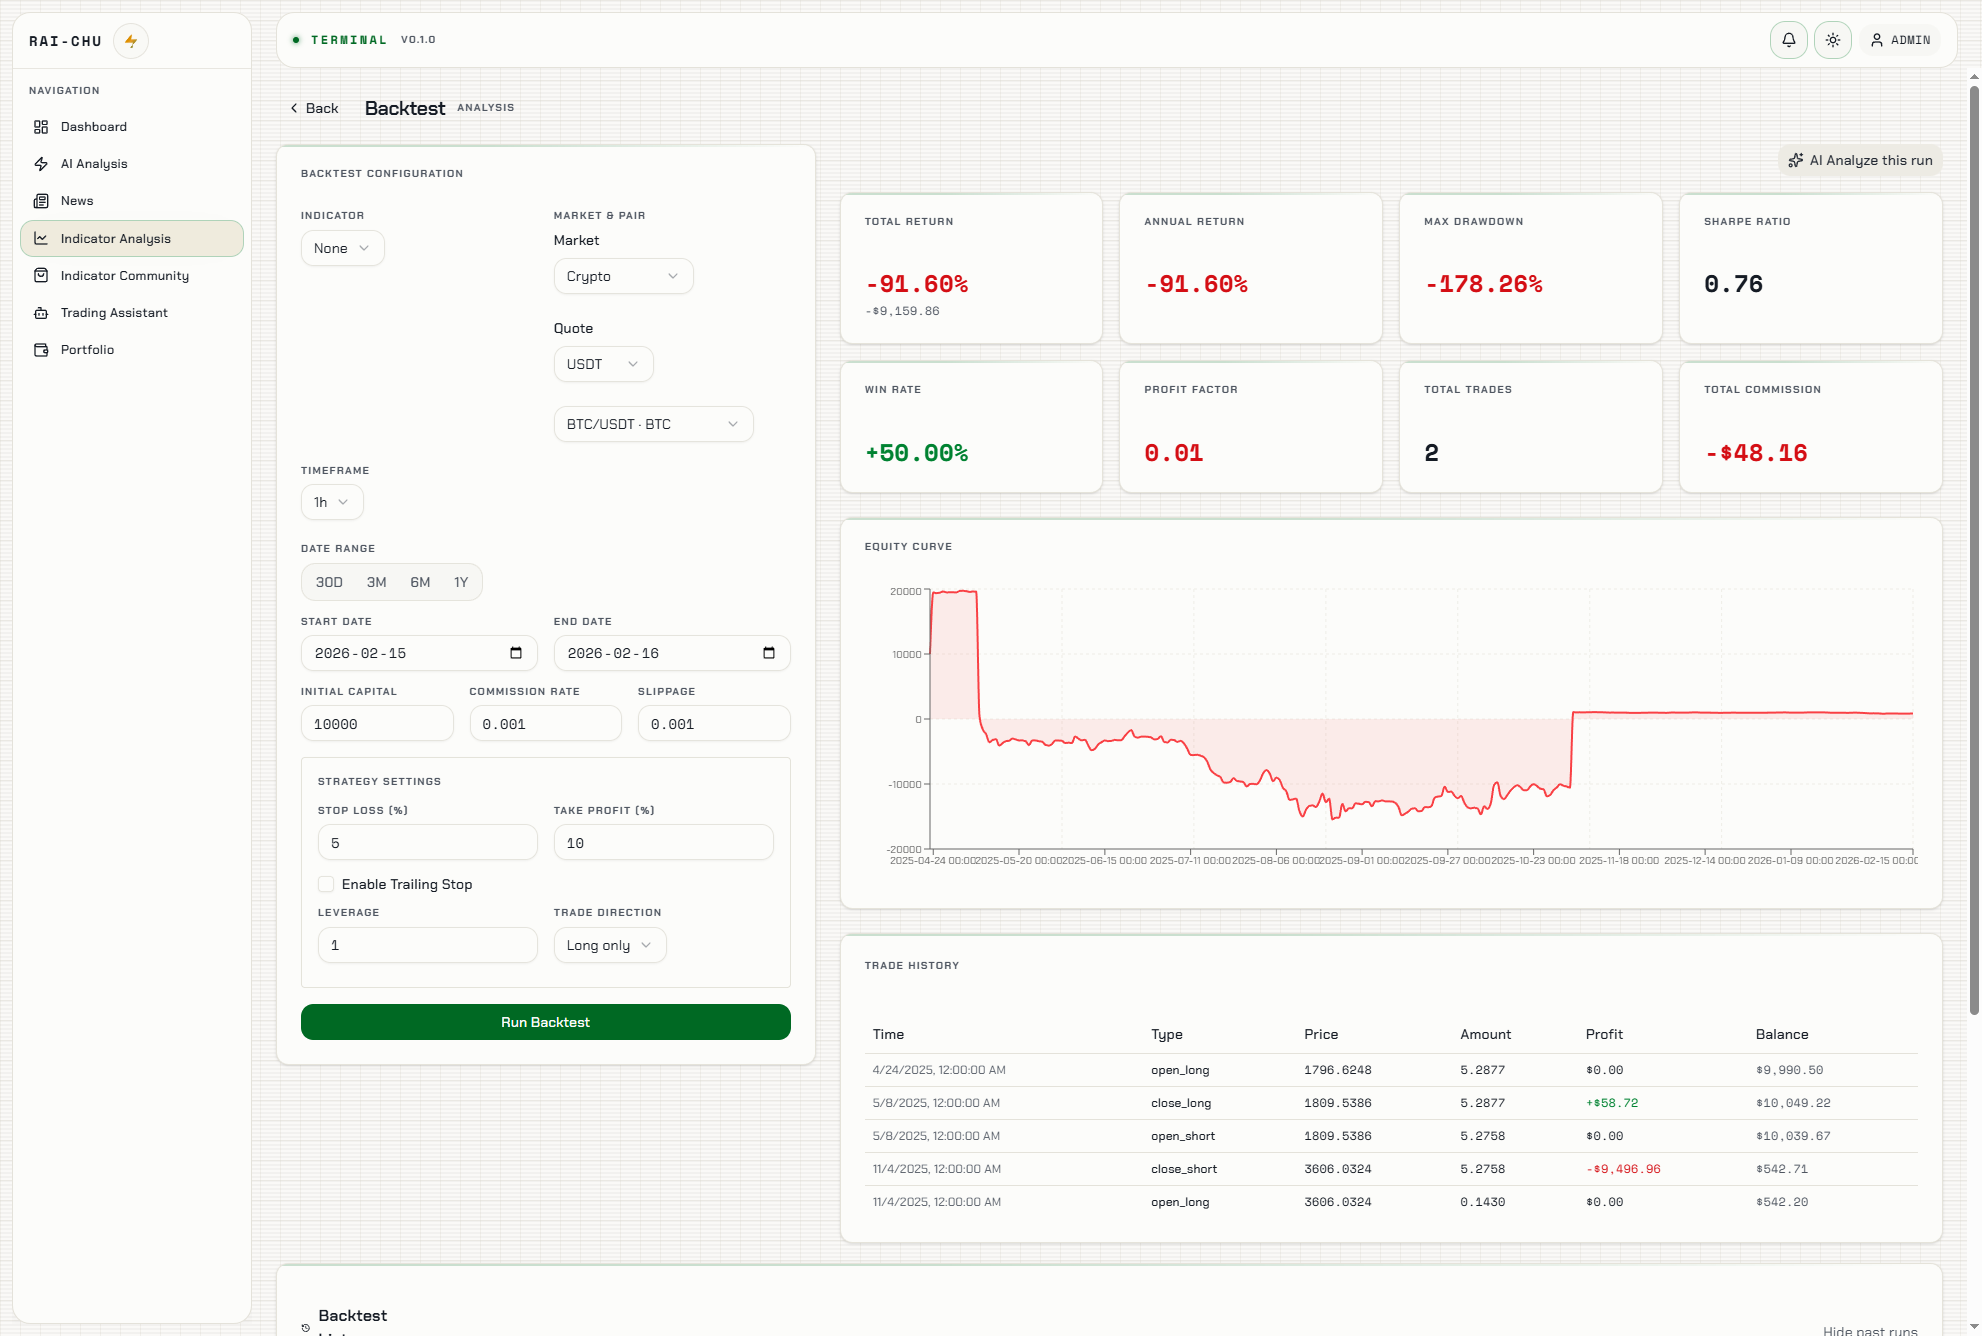Click the notifications bell icon

click(x=1788, y=40)
